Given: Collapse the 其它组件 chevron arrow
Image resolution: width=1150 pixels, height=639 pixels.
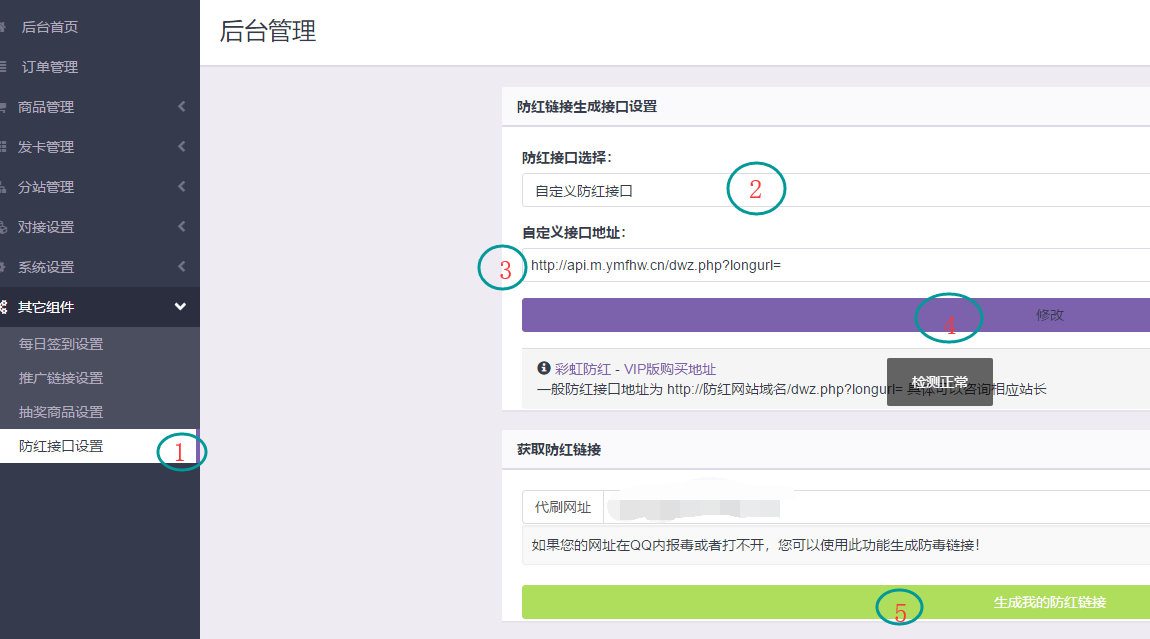Looking at the screenshot, I should (x=181, y=307).
